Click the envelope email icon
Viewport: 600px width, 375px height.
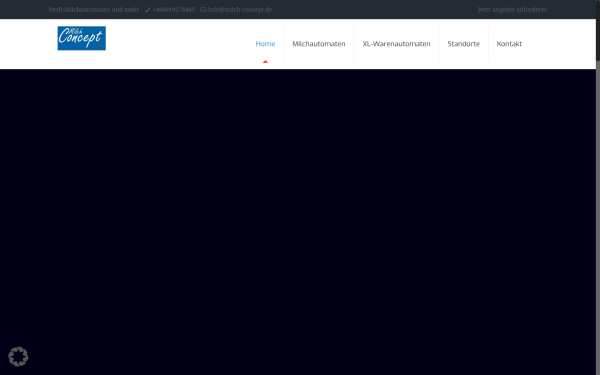click(x=203, y=10)
